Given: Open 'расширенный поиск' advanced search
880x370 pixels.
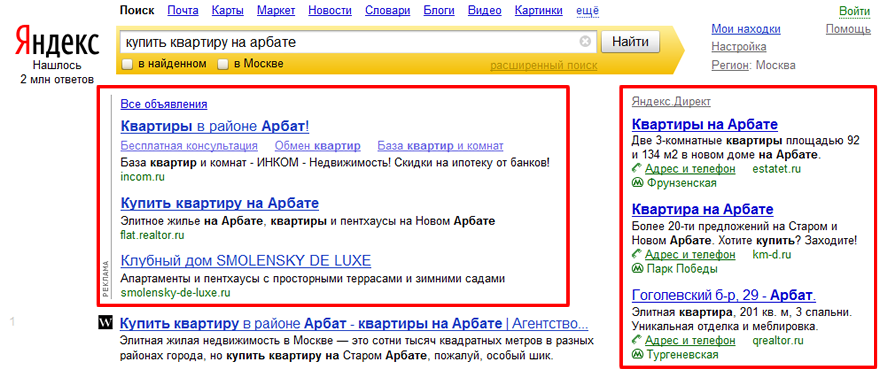Looking at the screenshot, I should coord(544,66).
